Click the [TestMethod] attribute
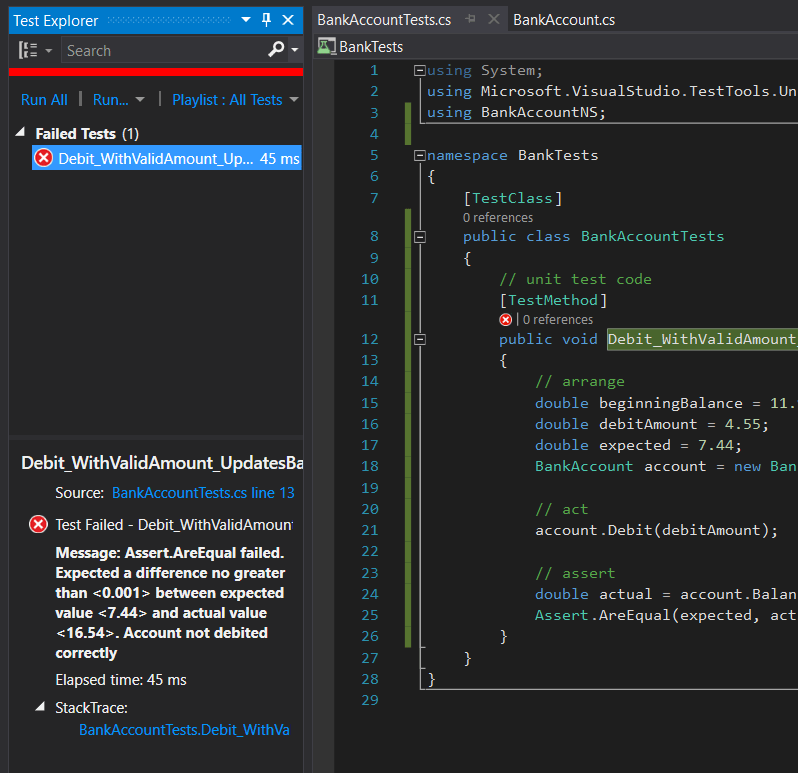Image resolution: width=798 pixels, height=773 pixels. click(553, 300)
